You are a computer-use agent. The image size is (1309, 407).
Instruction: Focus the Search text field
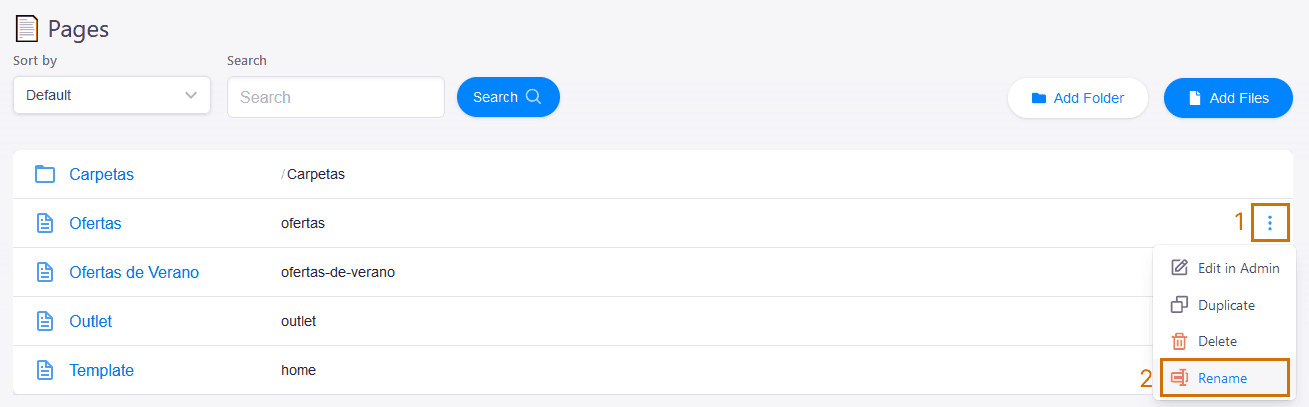(x=335, y=97)
